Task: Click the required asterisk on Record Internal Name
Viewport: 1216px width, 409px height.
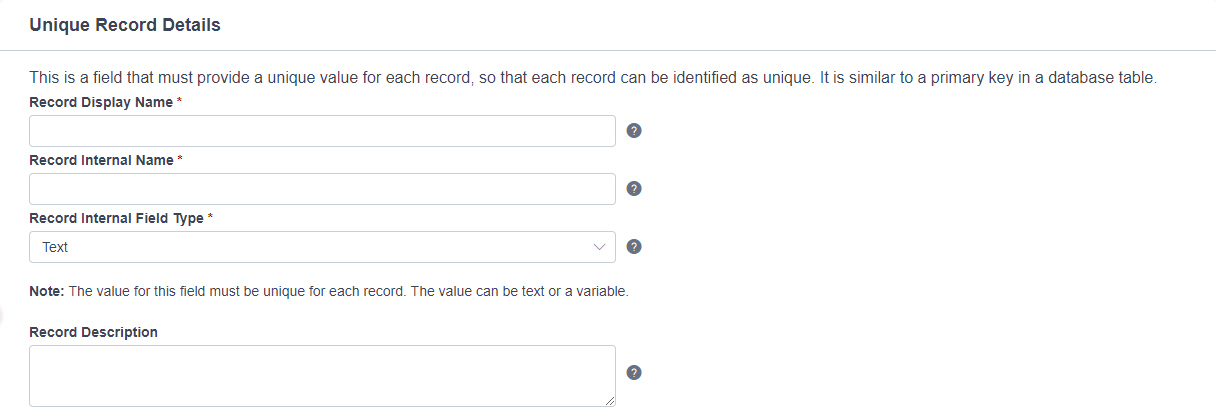Action: [x=180, y=159]
